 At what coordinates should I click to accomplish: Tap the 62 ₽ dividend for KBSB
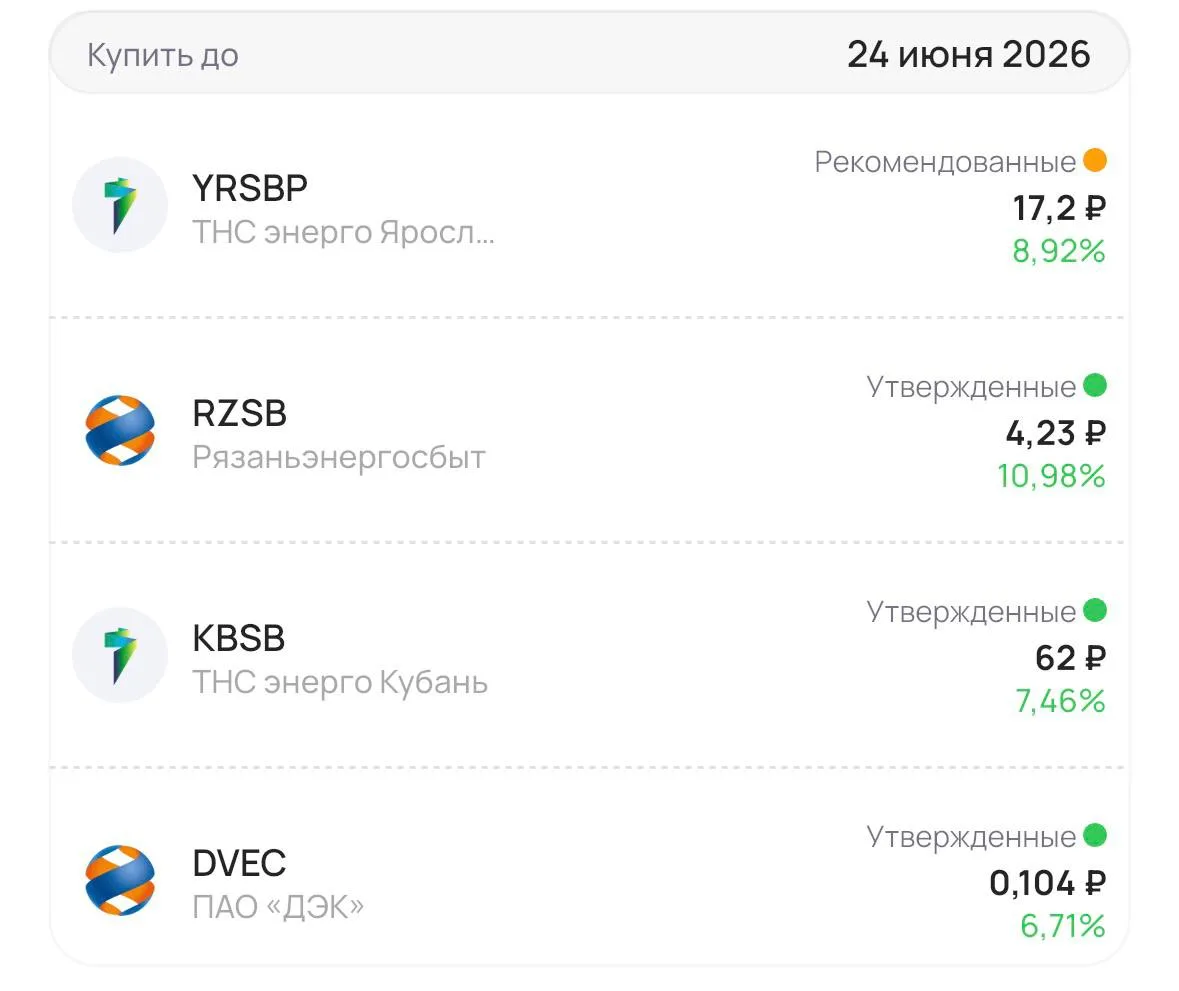(1070, 659)
